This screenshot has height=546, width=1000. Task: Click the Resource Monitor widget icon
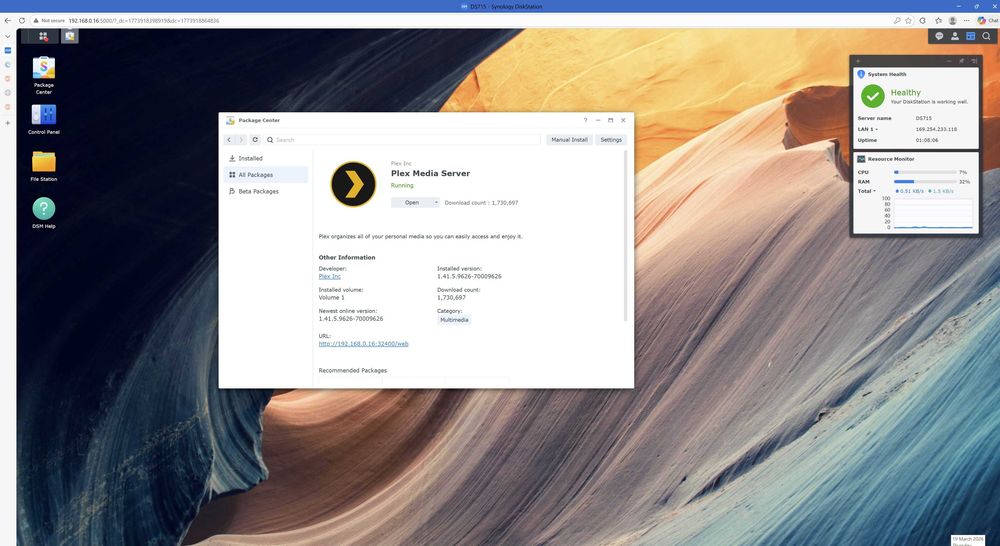pyautogui.click(x=861, y=159)
